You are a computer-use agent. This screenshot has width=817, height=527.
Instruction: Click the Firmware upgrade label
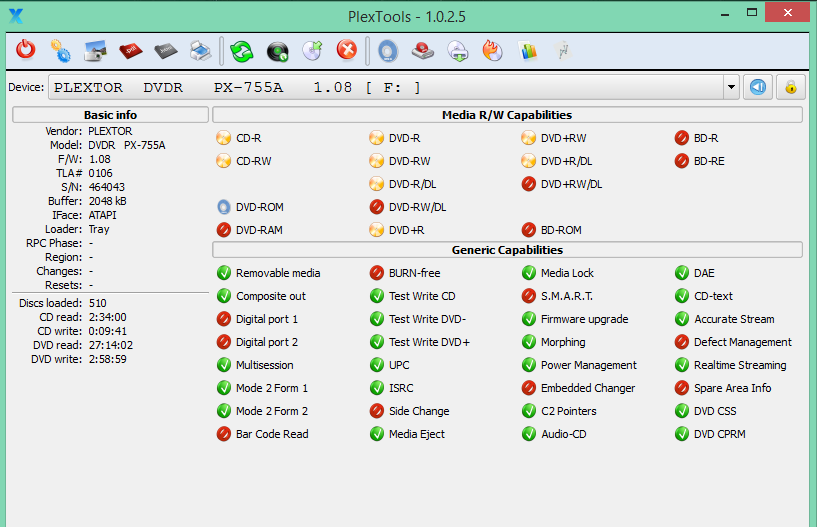pyautogui.click(x=585, y=319)
